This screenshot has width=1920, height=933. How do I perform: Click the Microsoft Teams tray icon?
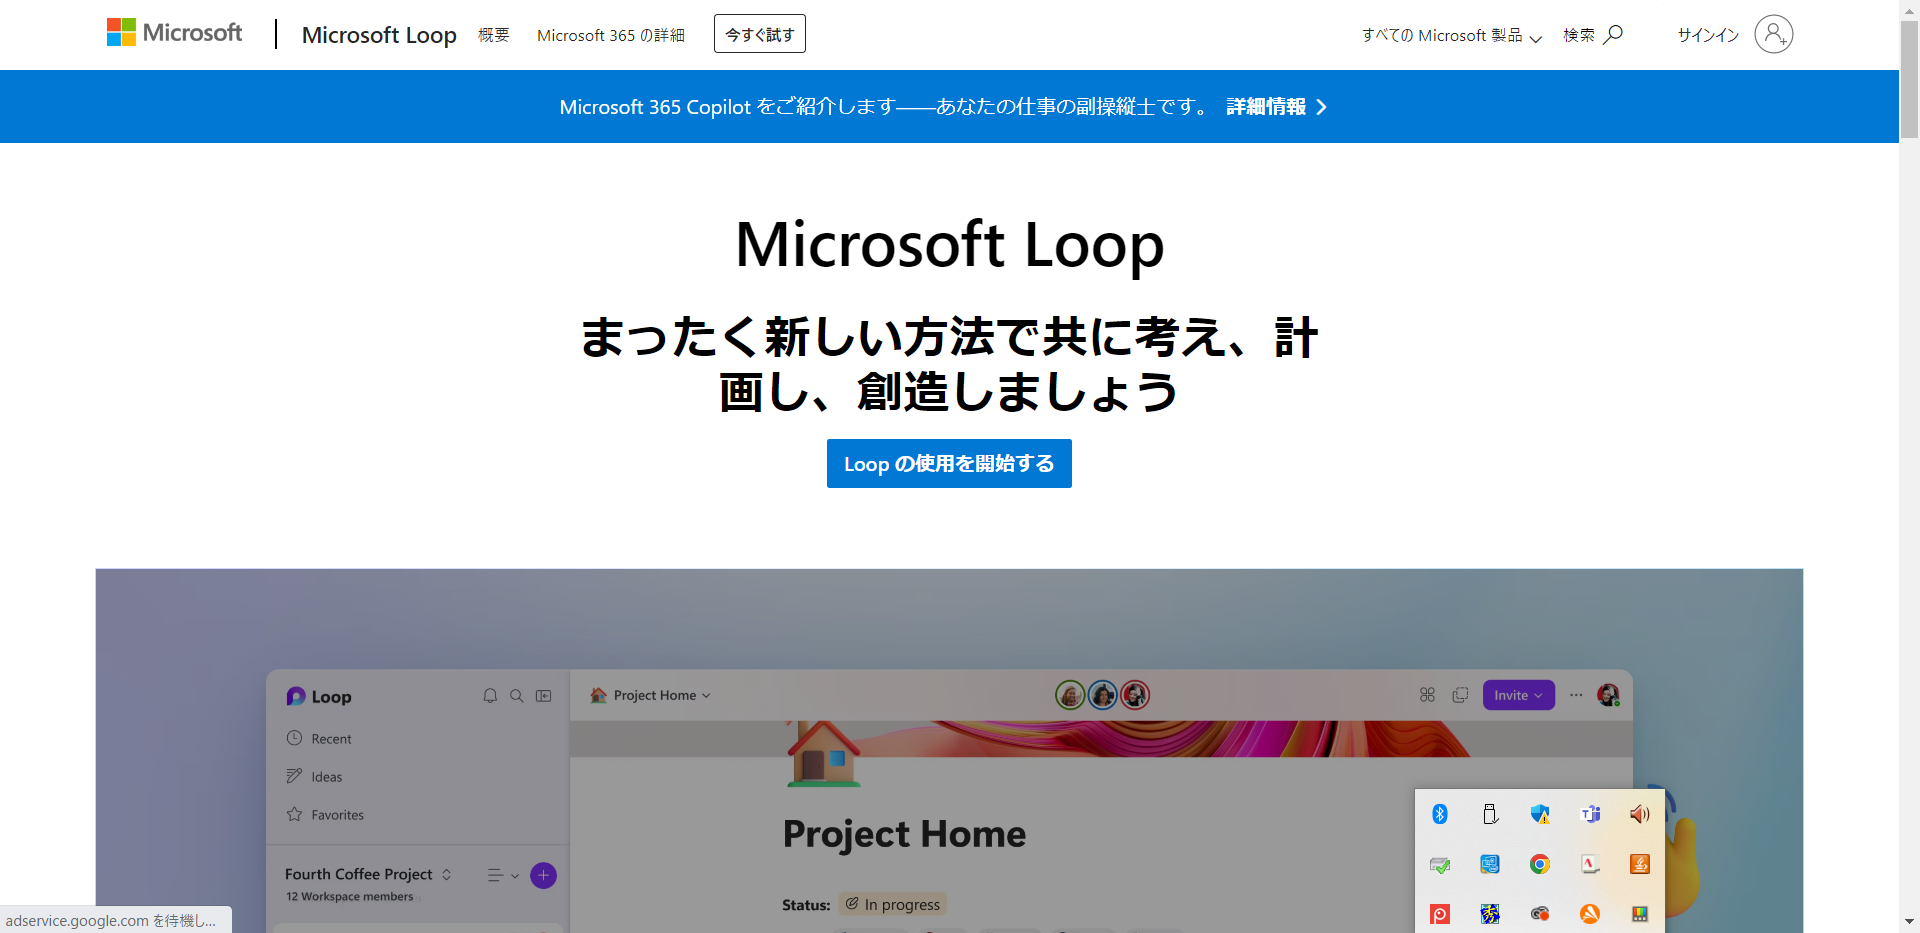tap(1590, 814)
